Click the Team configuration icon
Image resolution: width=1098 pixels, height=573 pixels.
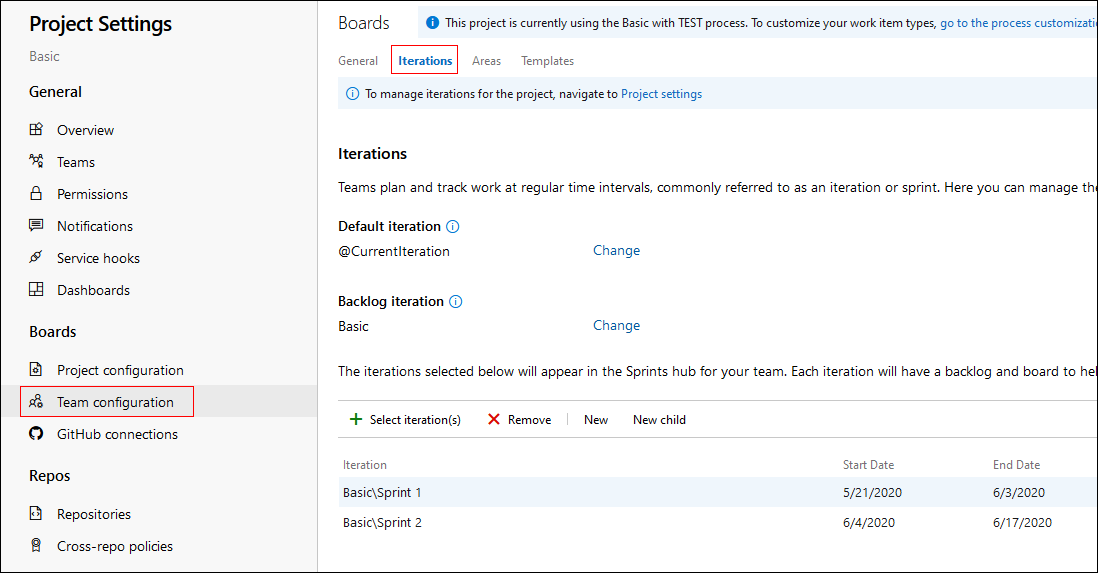36,401
